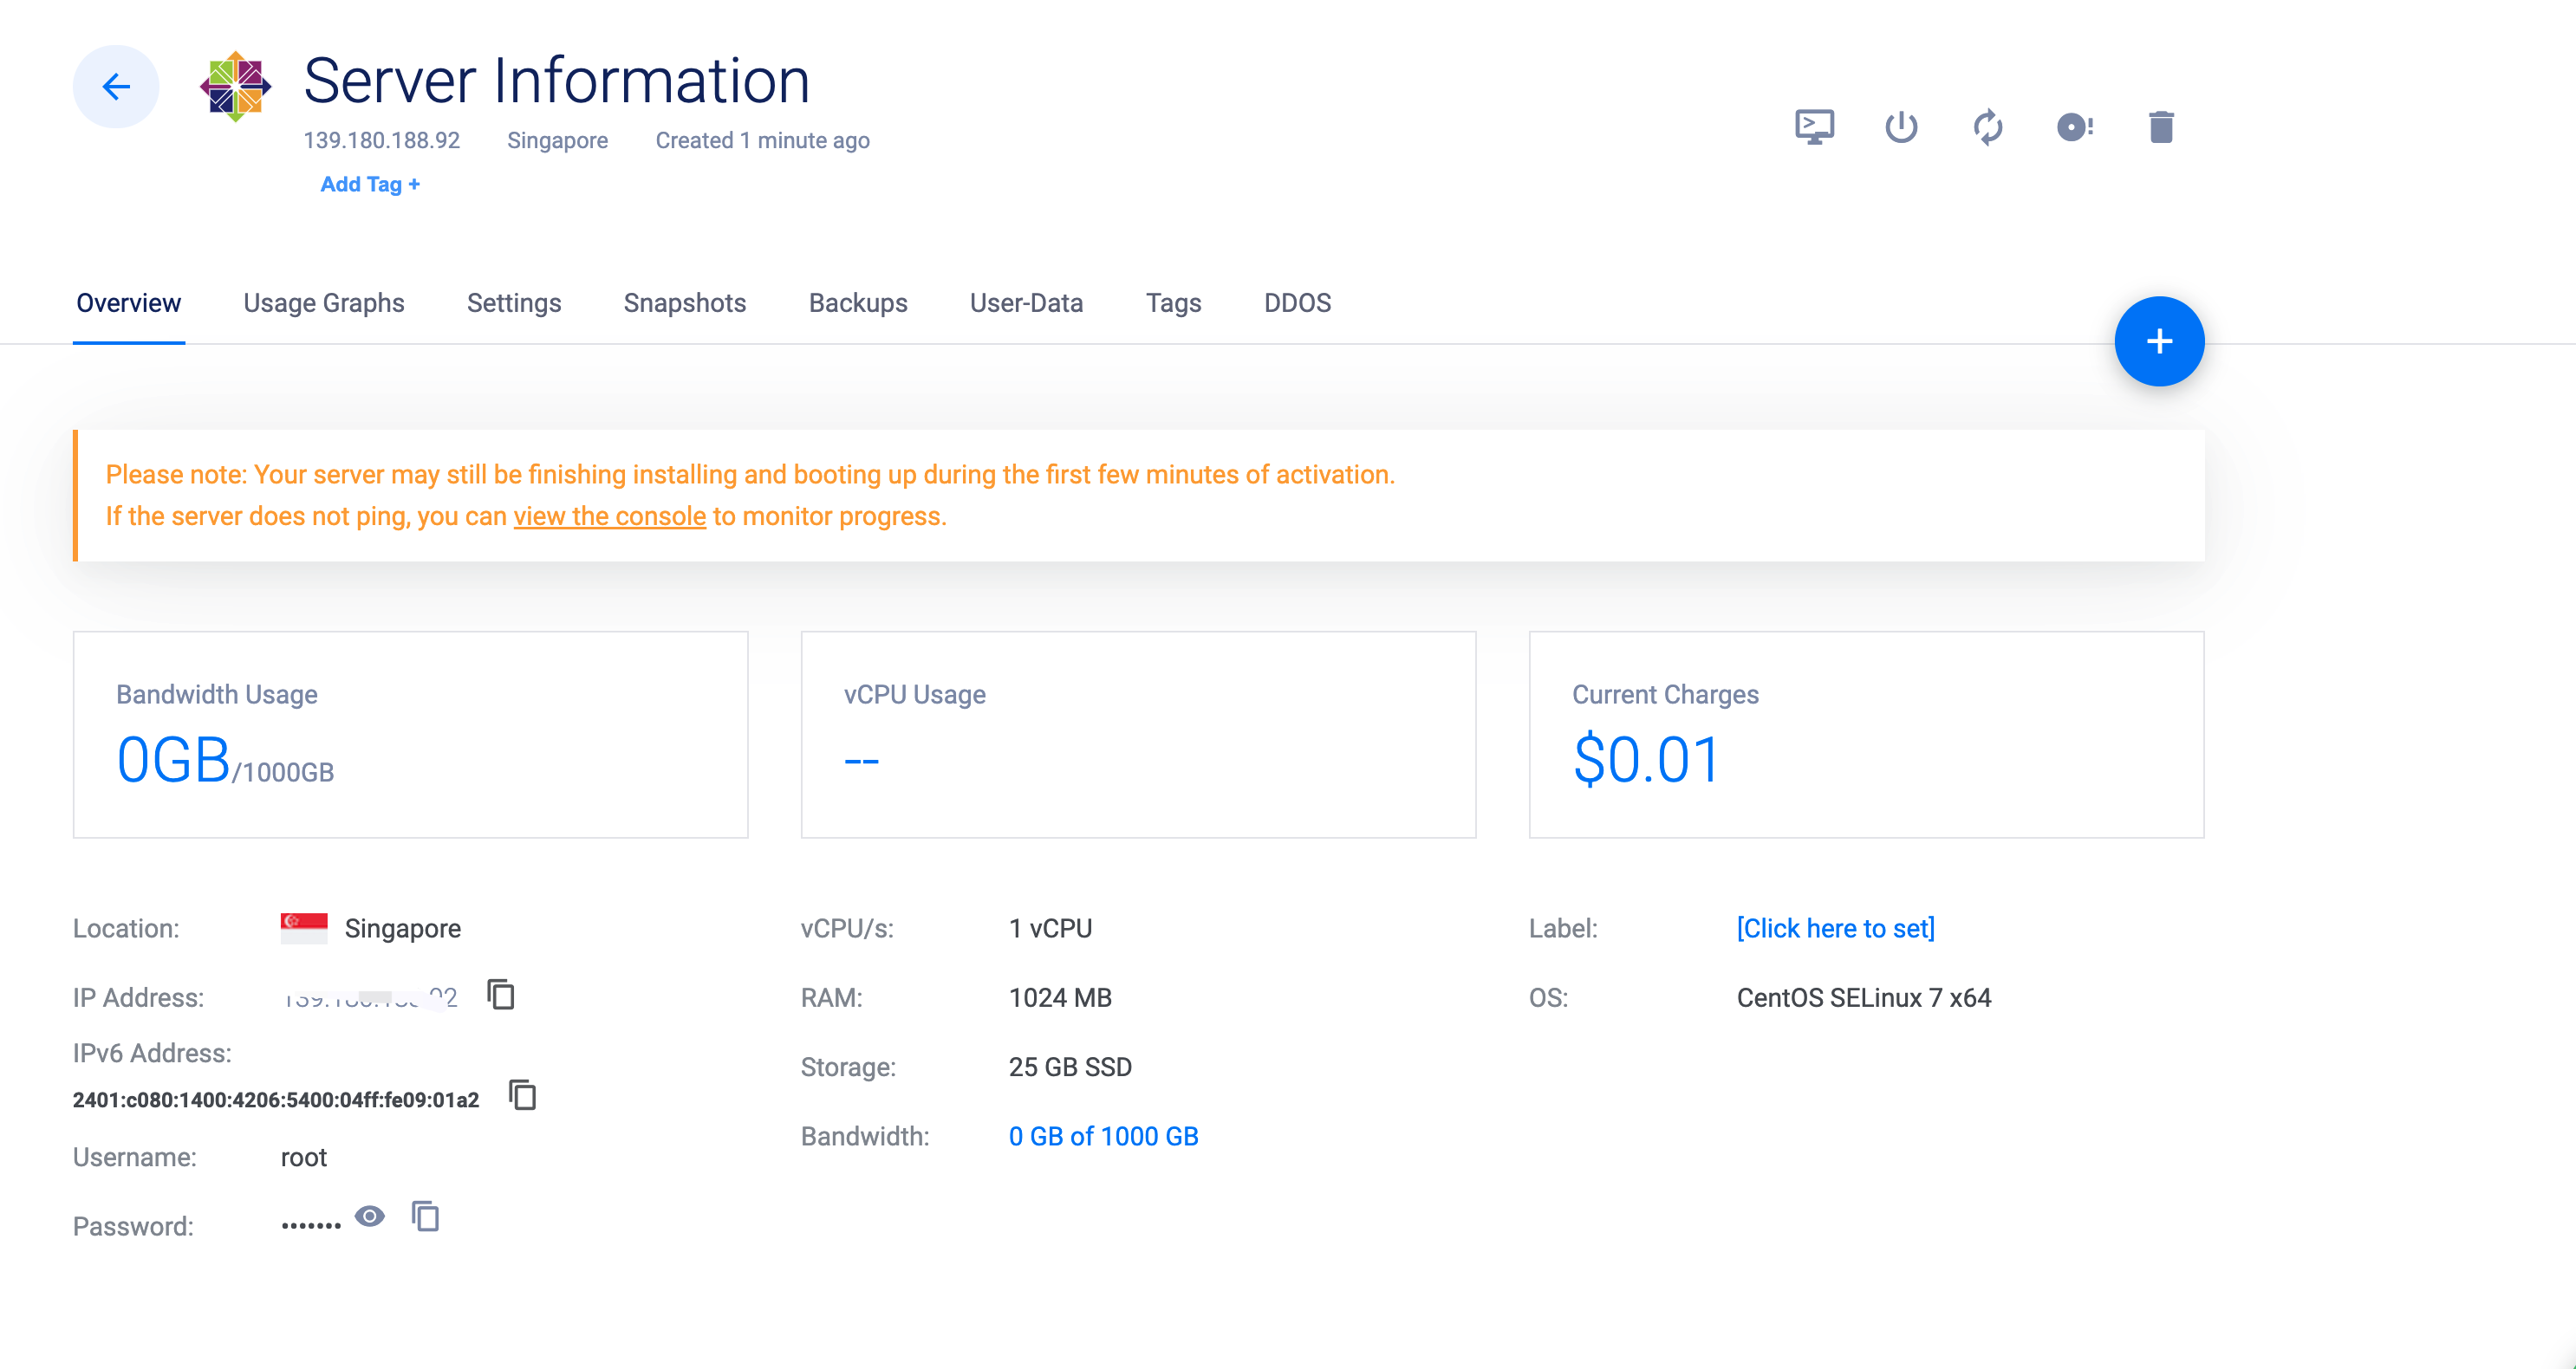Open the Snapshots tab

(x=685, y=303)
